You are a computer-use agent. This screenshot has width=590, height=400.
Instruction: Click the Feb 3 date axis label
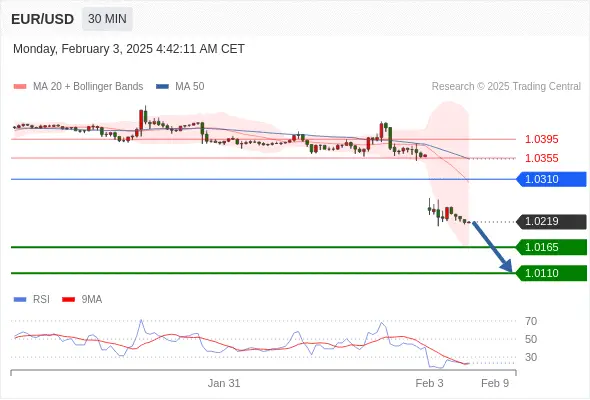pyautogui.click(x=429, y=383)
